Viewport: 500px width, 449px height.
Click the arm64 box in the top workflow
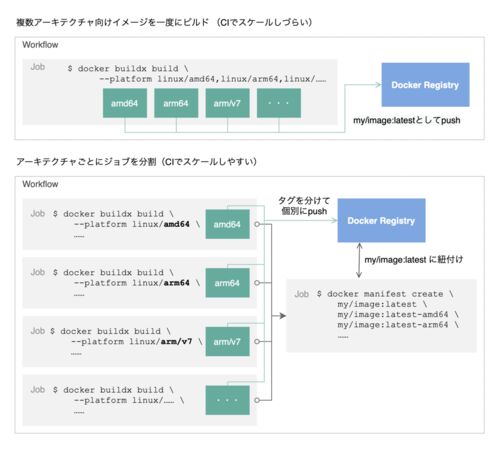176,103
